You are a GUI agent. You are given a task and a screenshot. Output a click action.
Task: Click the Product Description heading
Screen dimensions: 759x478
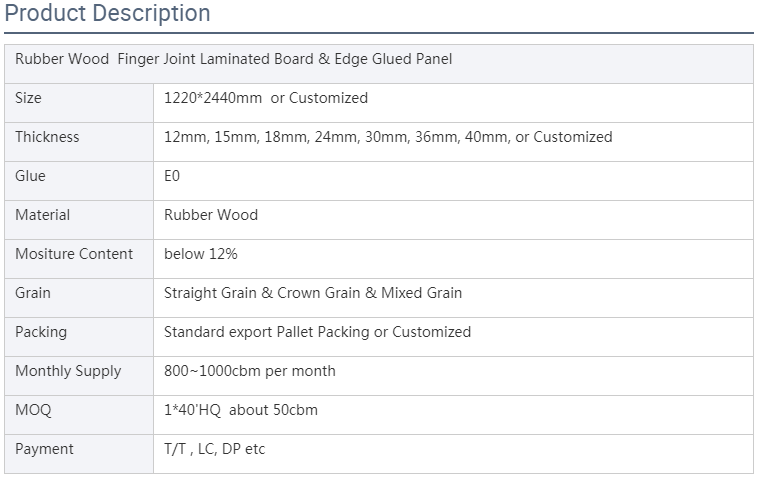point(107,13)
